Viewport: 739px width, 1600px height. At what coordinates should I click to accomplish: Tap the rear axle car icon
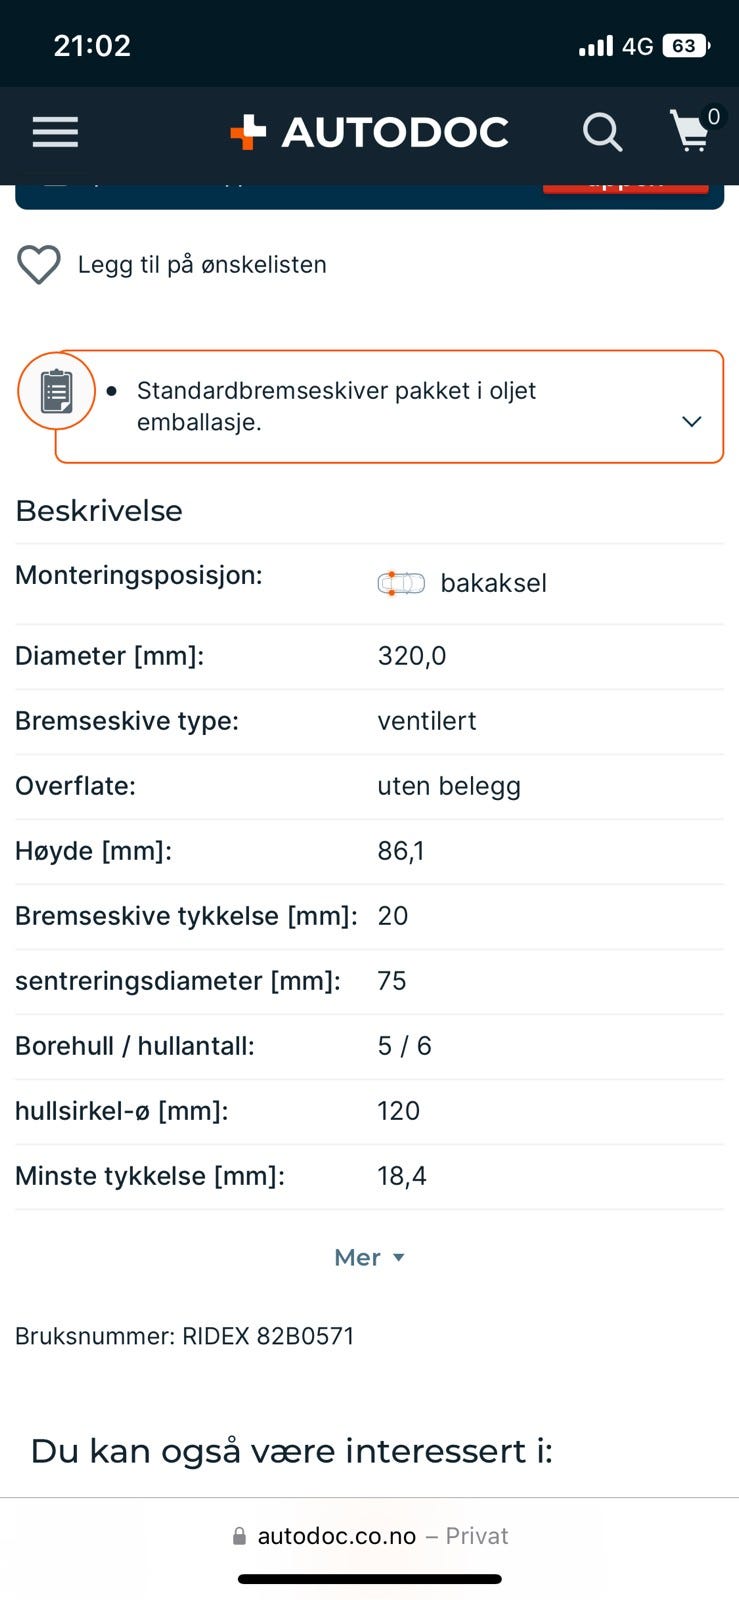click(401, 583)
